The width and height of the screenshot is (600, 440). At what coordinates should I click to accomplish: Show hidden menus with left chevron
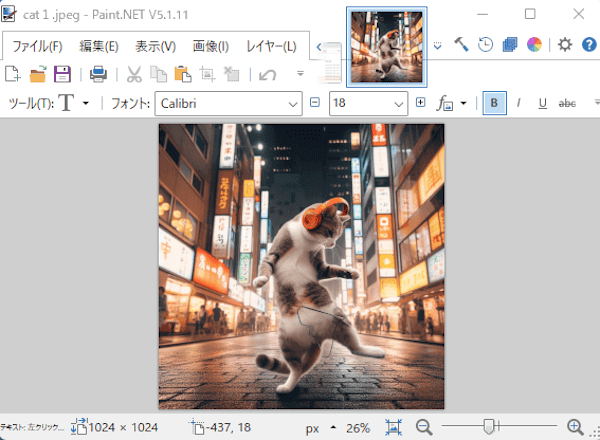coord(319,47)
